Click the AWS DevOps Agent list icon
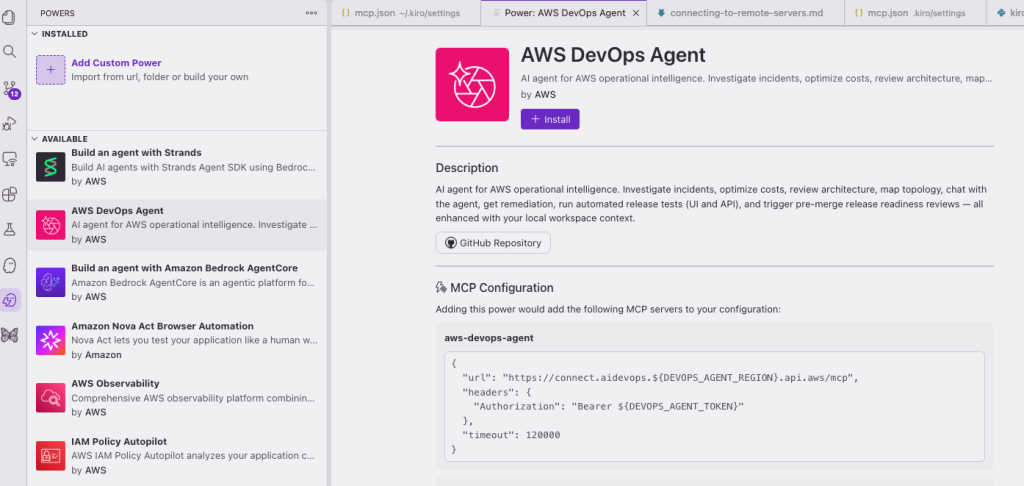 point(51,225)
